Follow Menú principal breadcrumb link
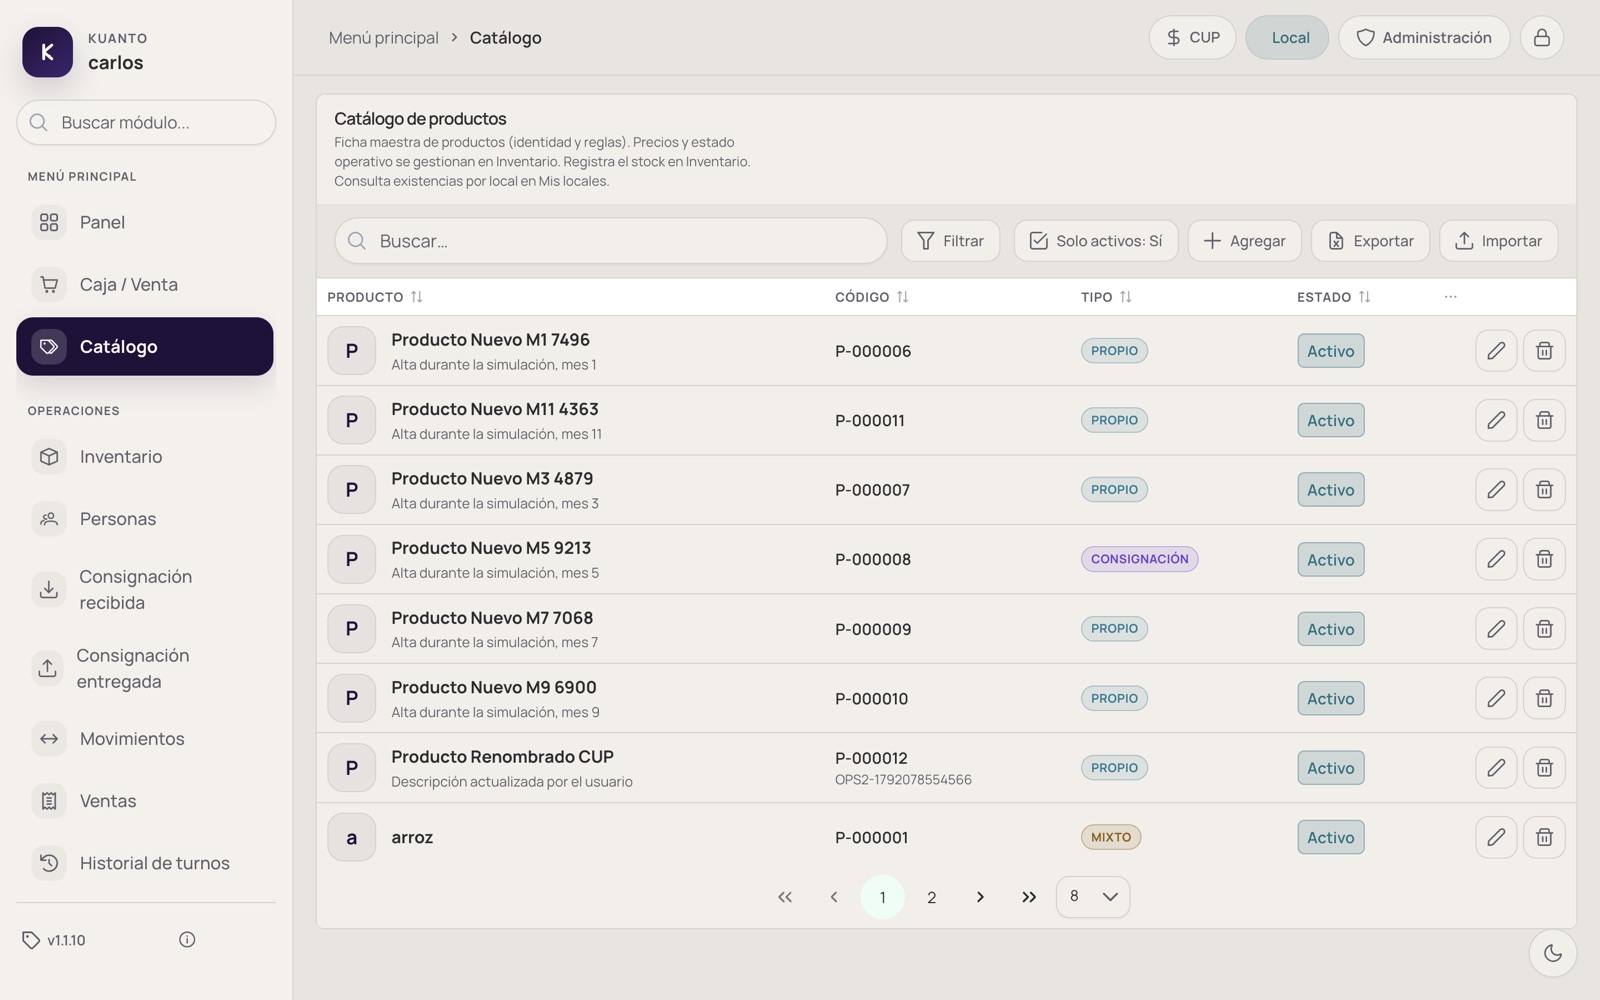This screenshot has height=1000, width=1600. [384, 38]
